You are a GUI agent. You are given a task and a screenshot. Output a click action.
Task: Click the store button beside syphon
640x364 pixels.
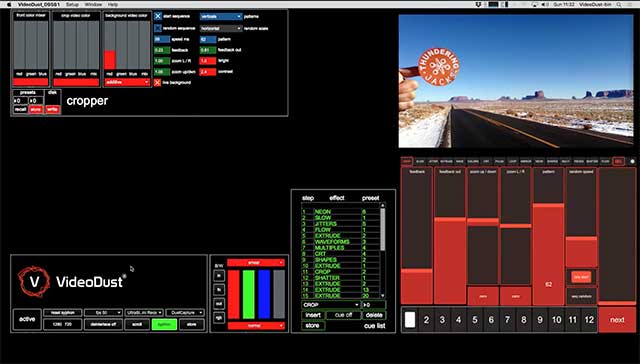(192, 324)
